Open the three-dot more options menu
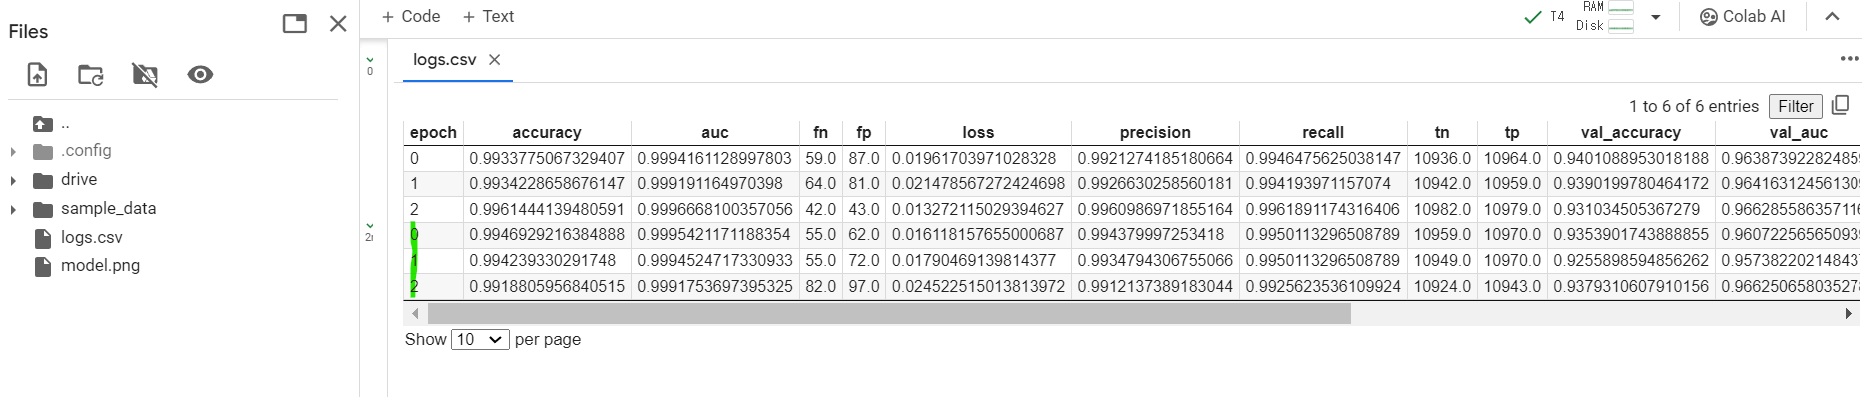Viewport: 1862px width, 397px height. point(1849,59)
